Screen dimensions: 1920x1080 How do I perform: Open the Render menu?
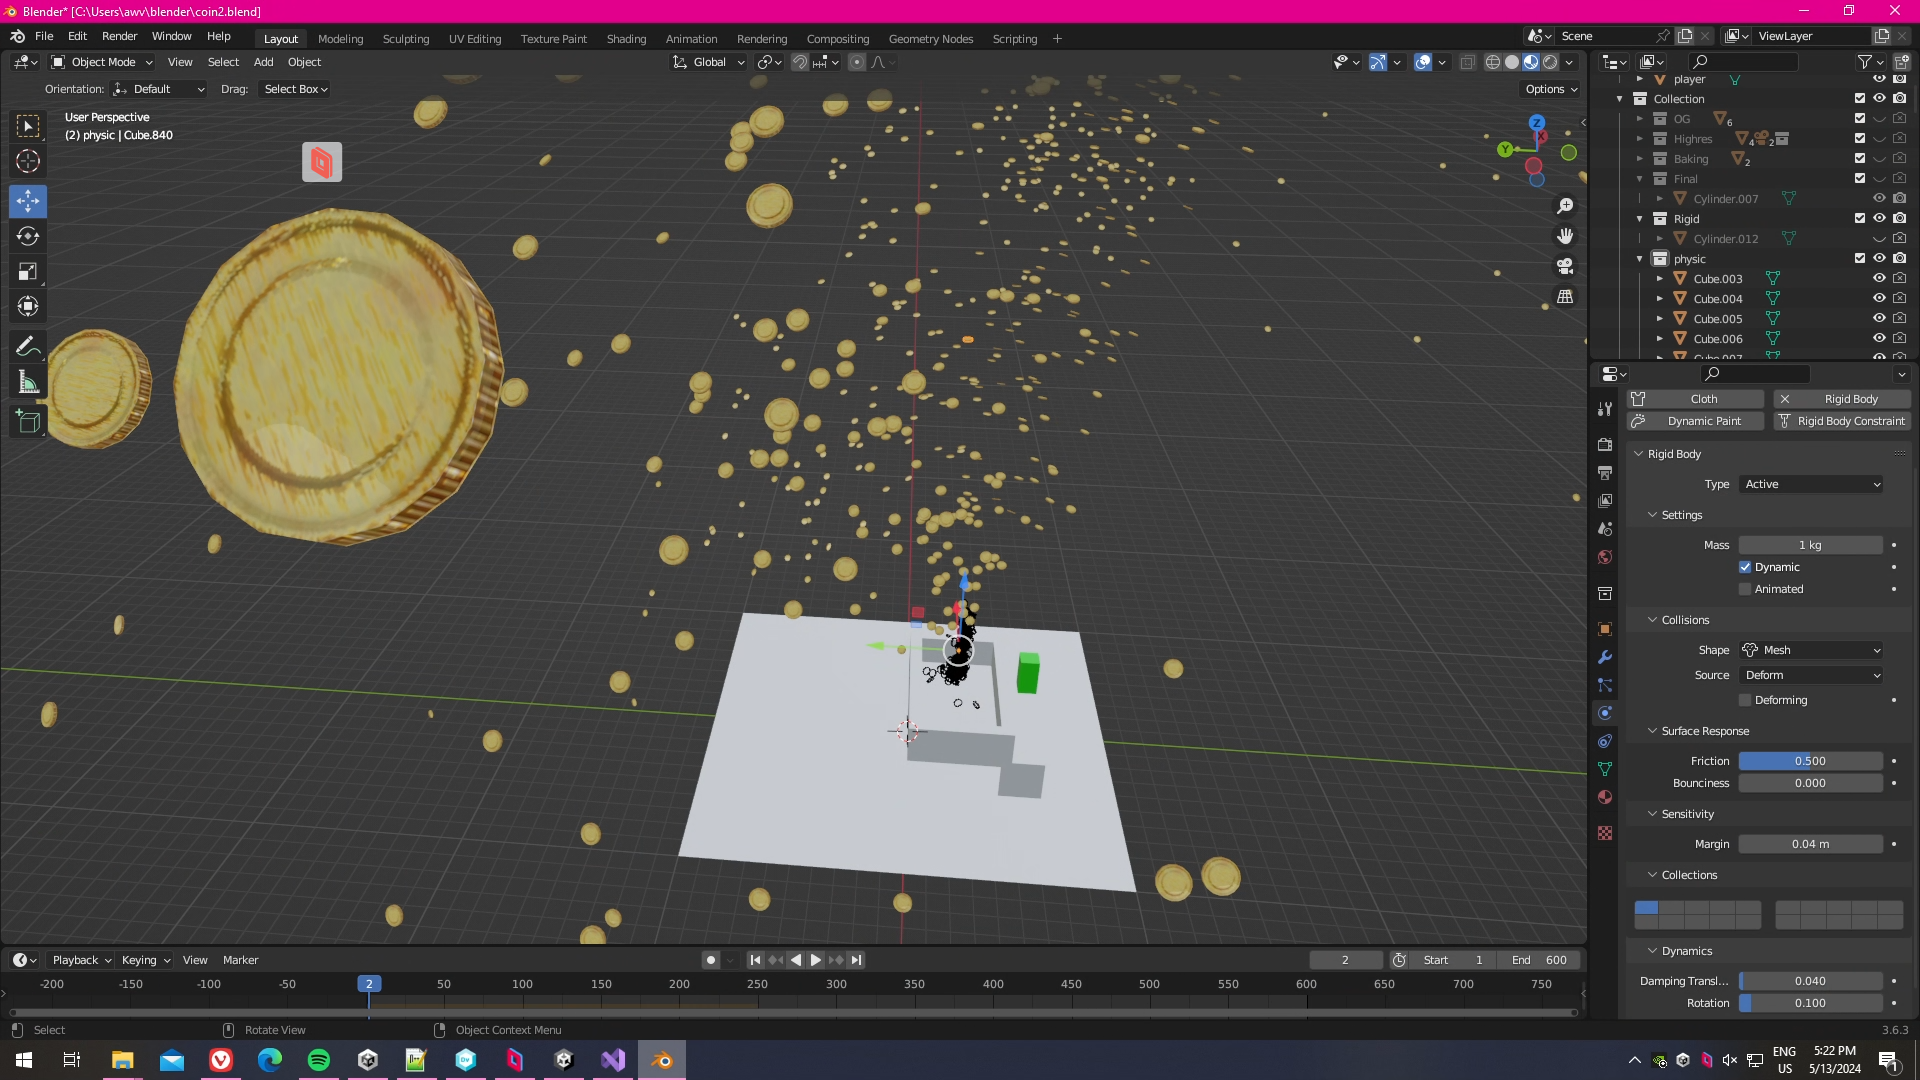[x=119, y=36]
